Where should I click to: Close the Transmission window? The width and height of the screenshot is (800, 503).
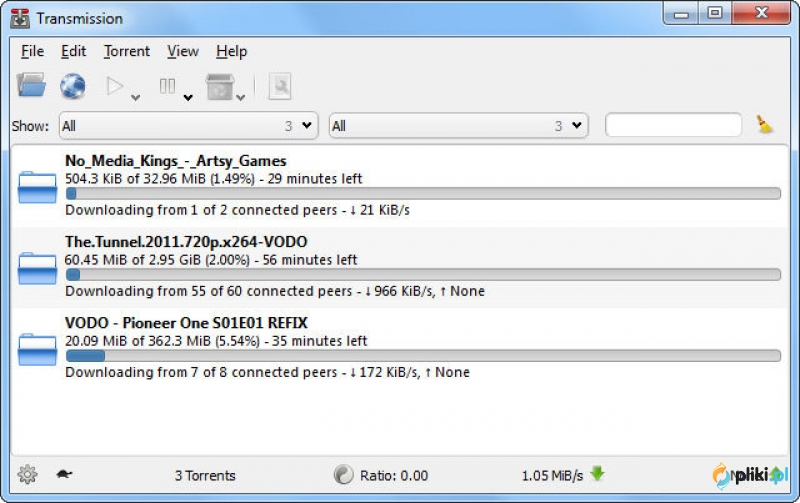761,13
